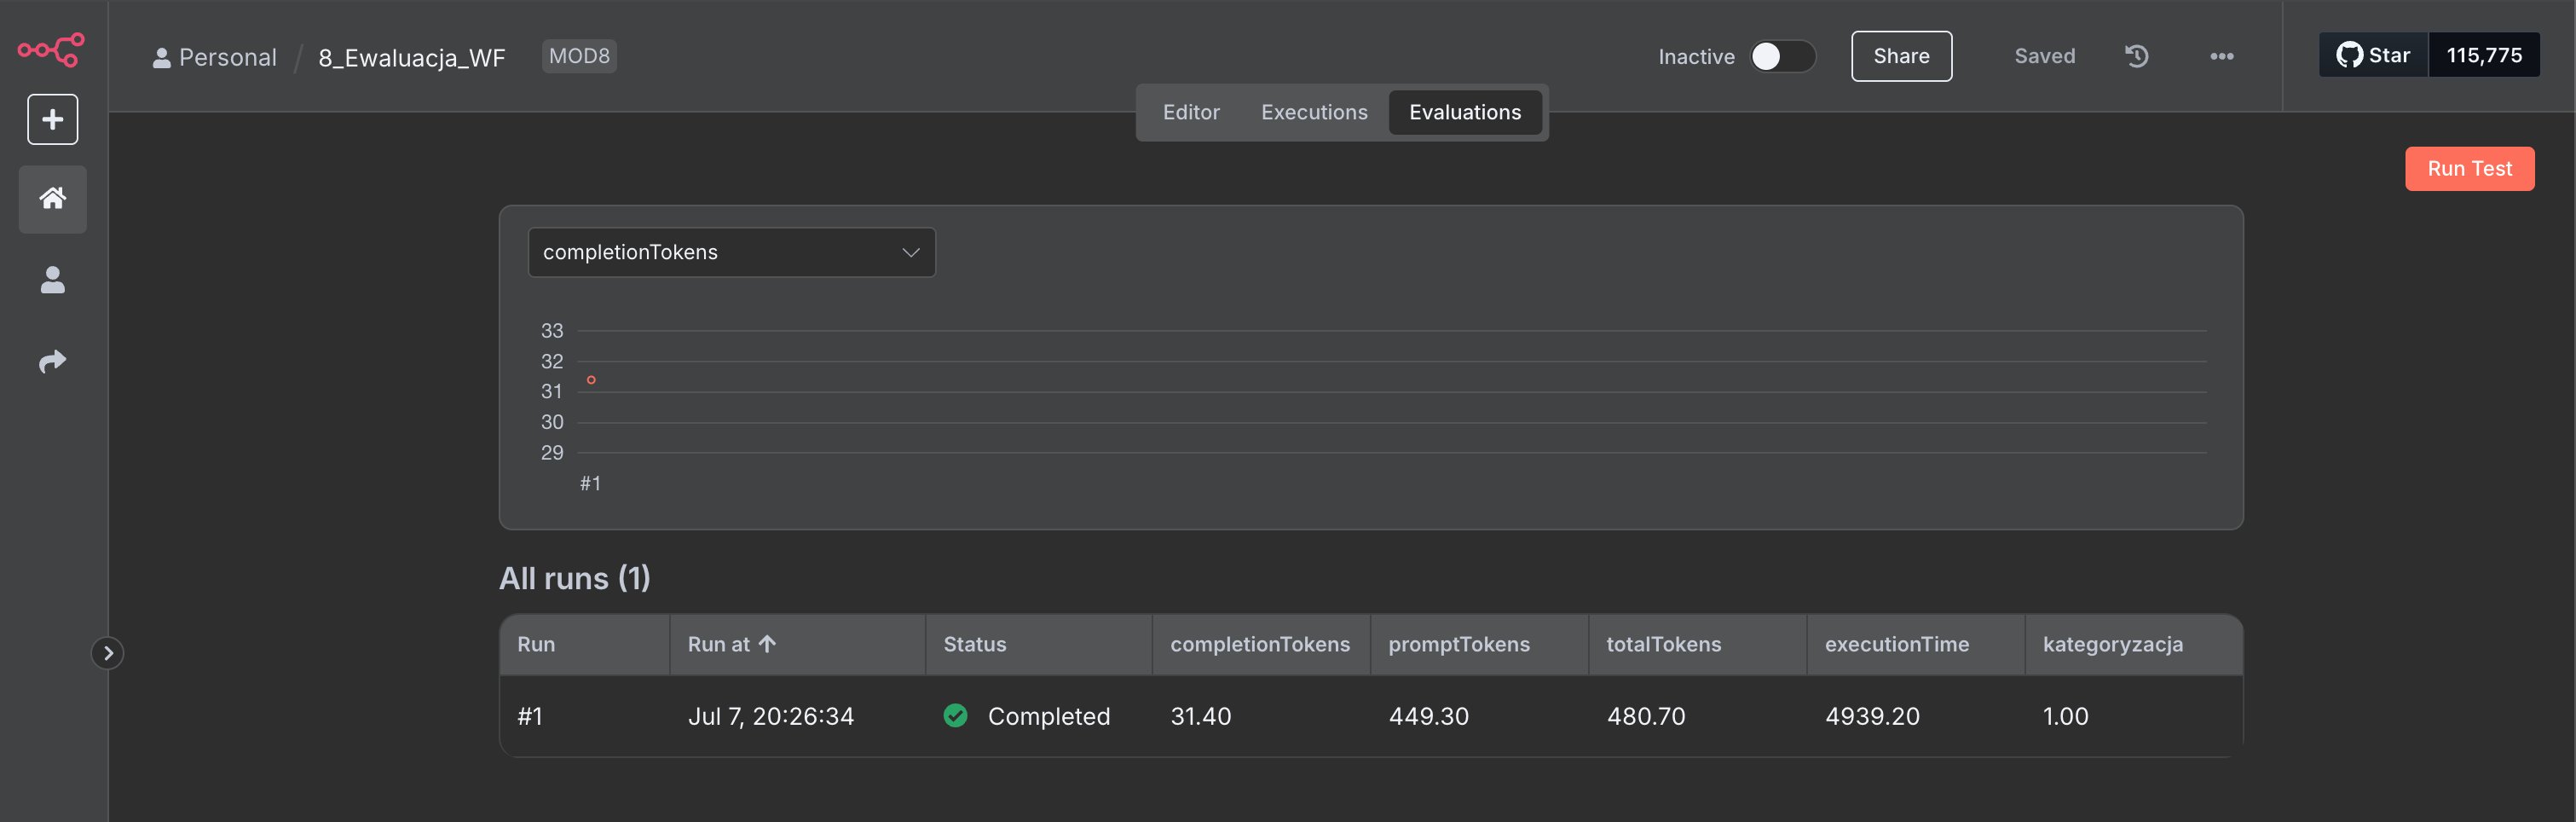Viewport: 2576px width, 822px height.
Task: Switch to the Executions tab
Action: (x=1314, y=112)
